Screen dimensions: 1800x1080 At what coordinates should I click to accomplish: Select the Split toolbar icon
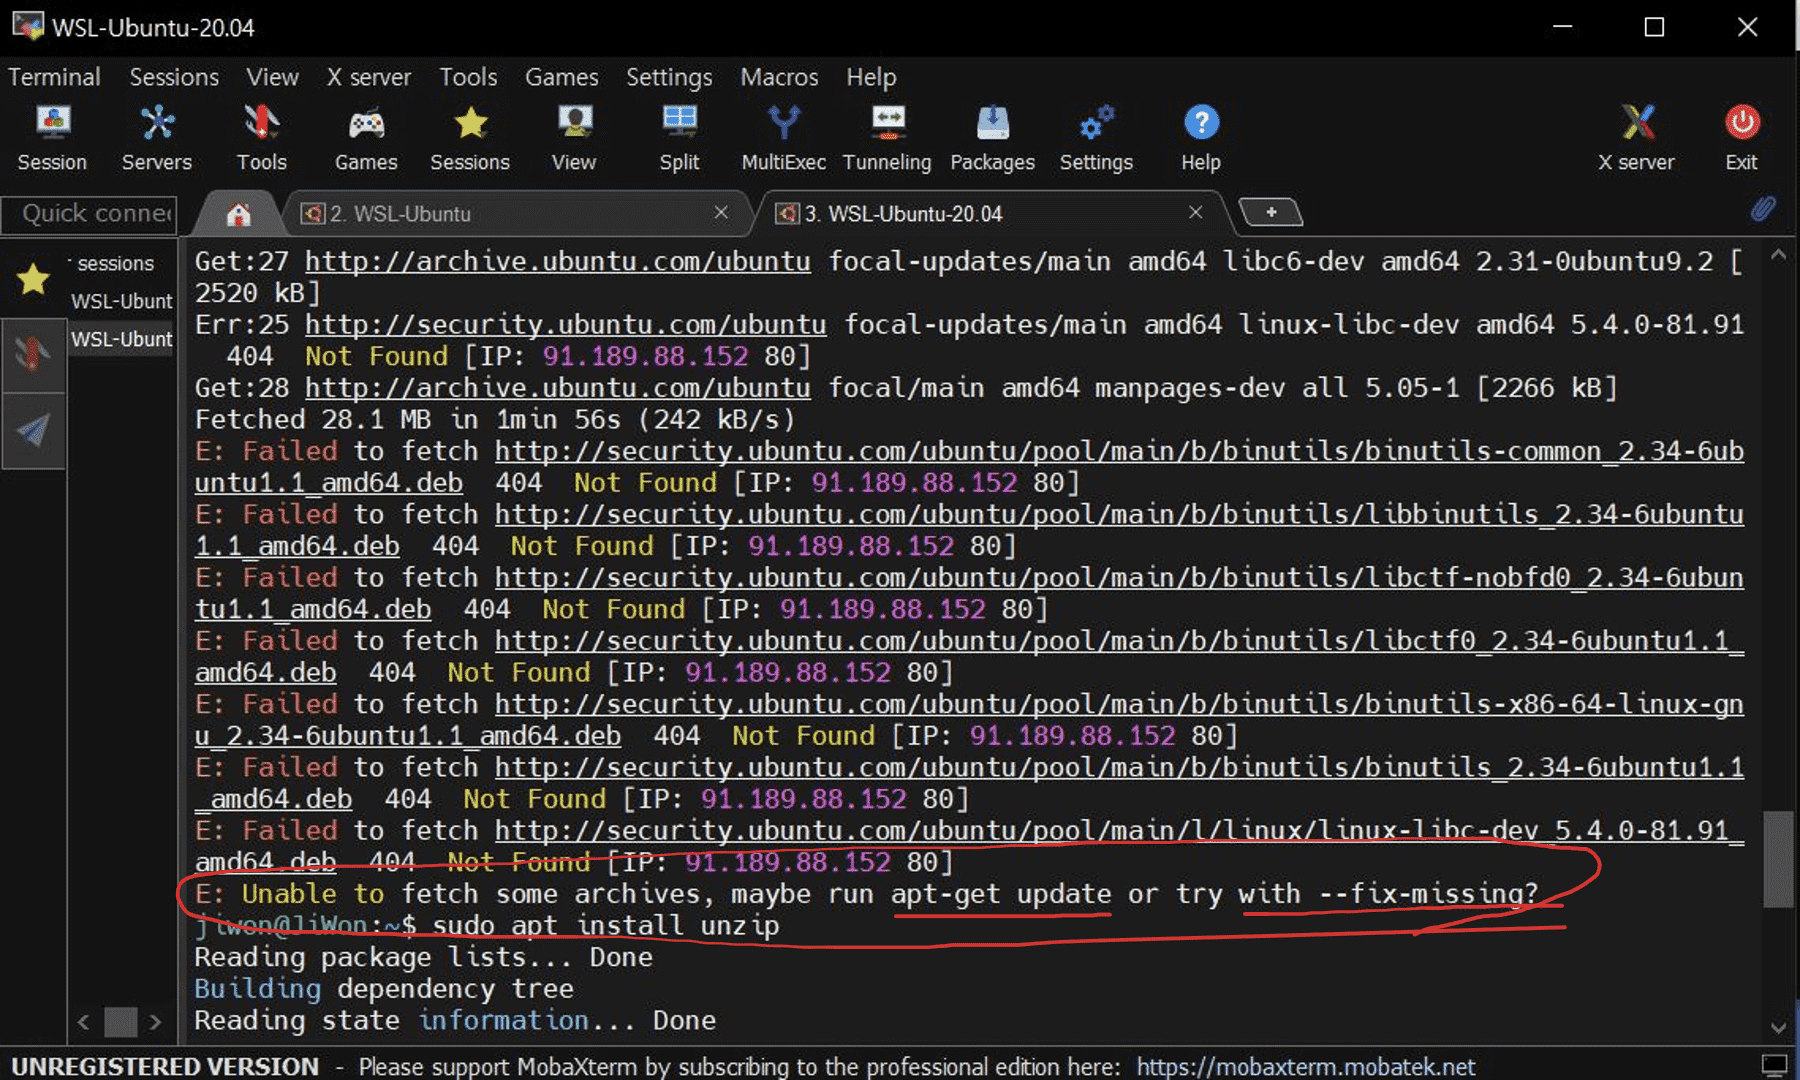click(x=679, y=137)
